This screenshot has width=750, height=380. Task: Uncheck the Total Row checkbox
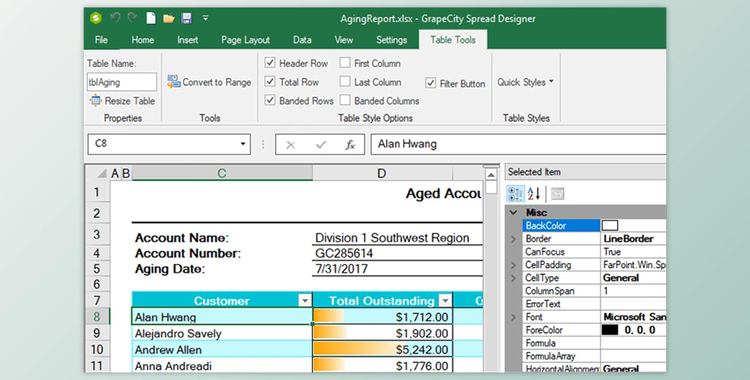[270, 81]
